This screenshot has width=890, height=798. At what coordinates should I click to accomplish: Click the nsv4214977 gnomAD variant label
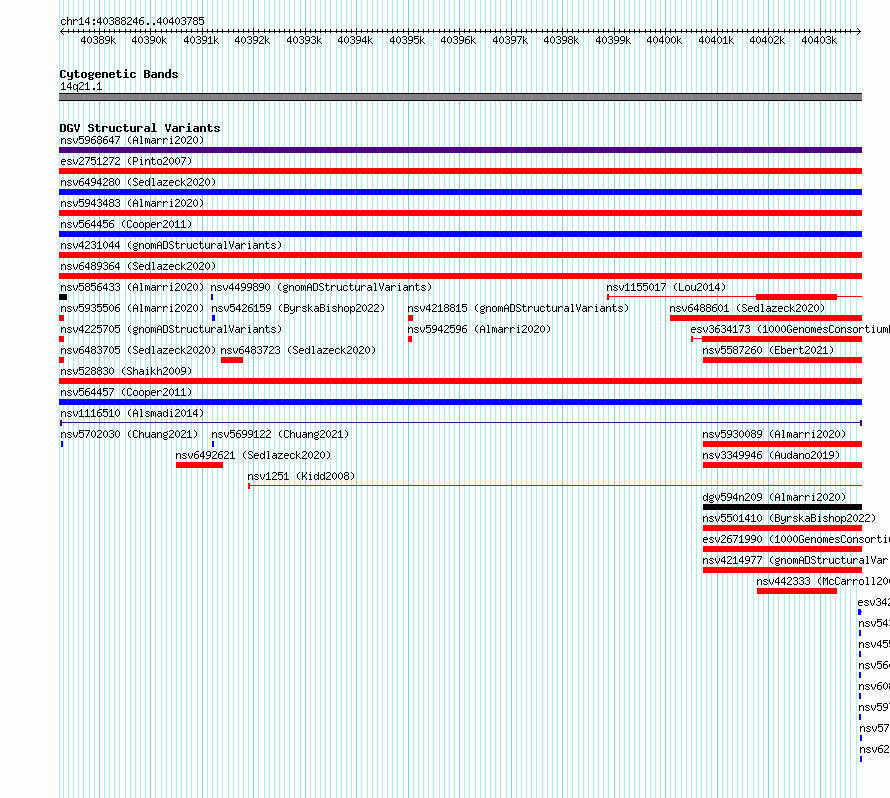coord(796,560)
